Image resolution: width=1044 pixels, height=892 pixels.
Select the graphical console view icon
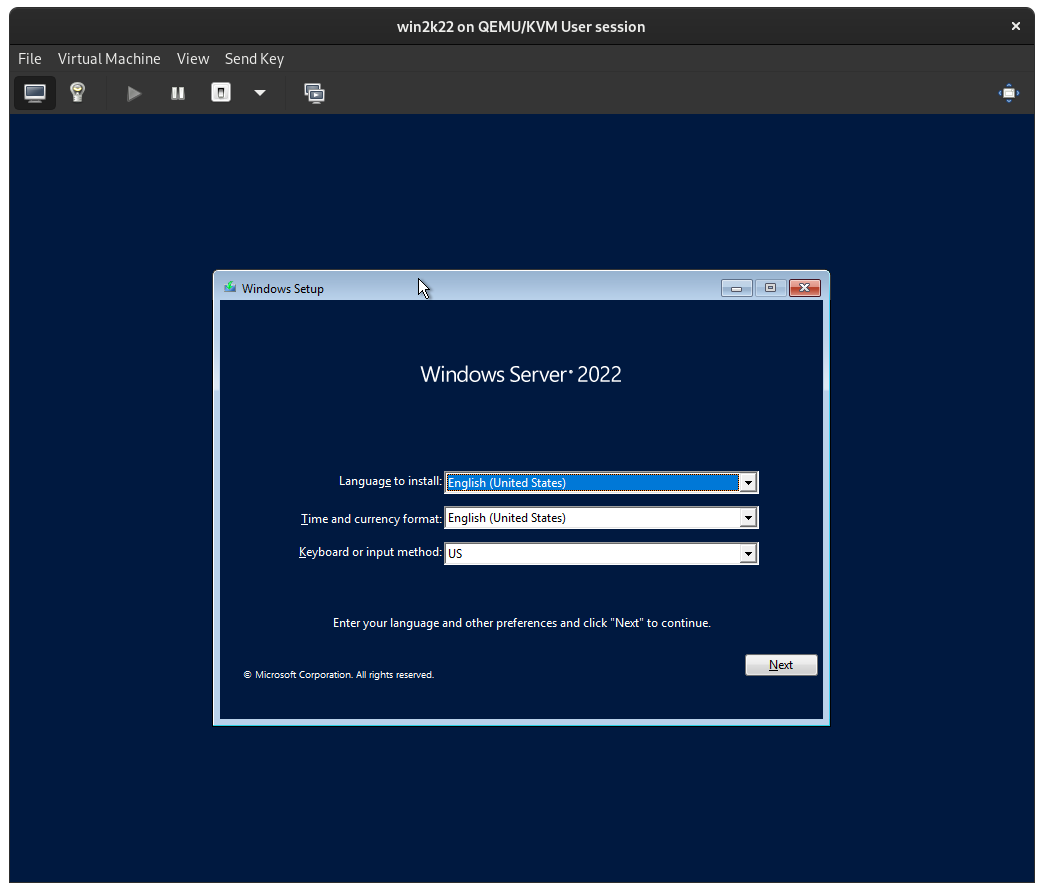click(x=34, y=92)
